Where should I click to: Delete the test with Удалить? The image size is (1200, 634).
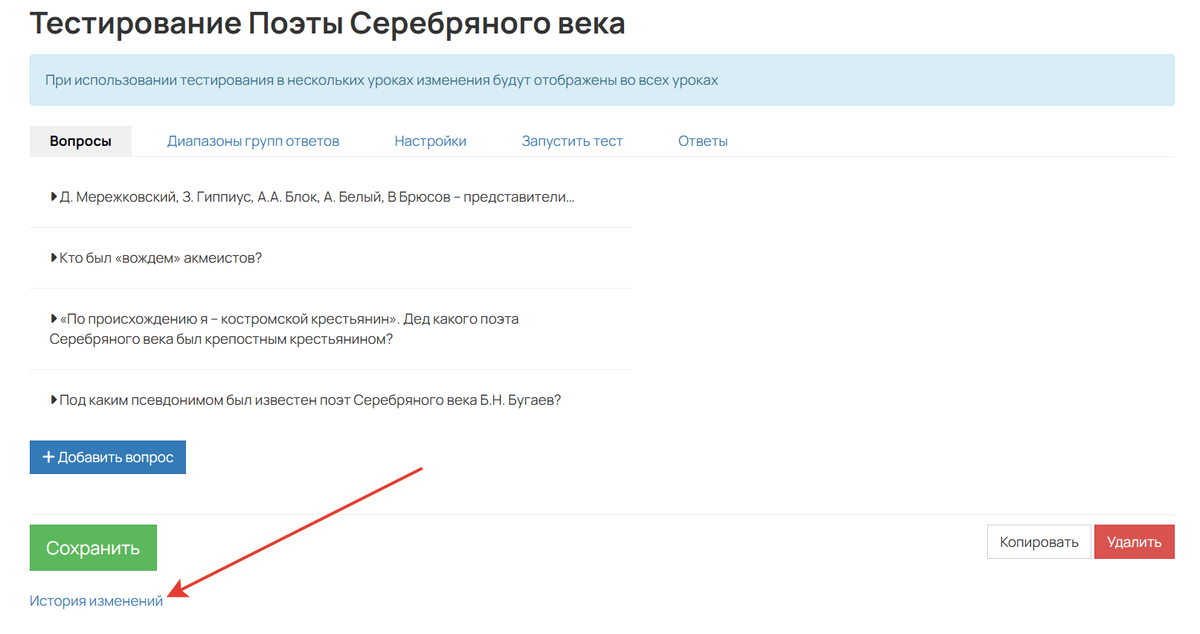pos(1134,542)
